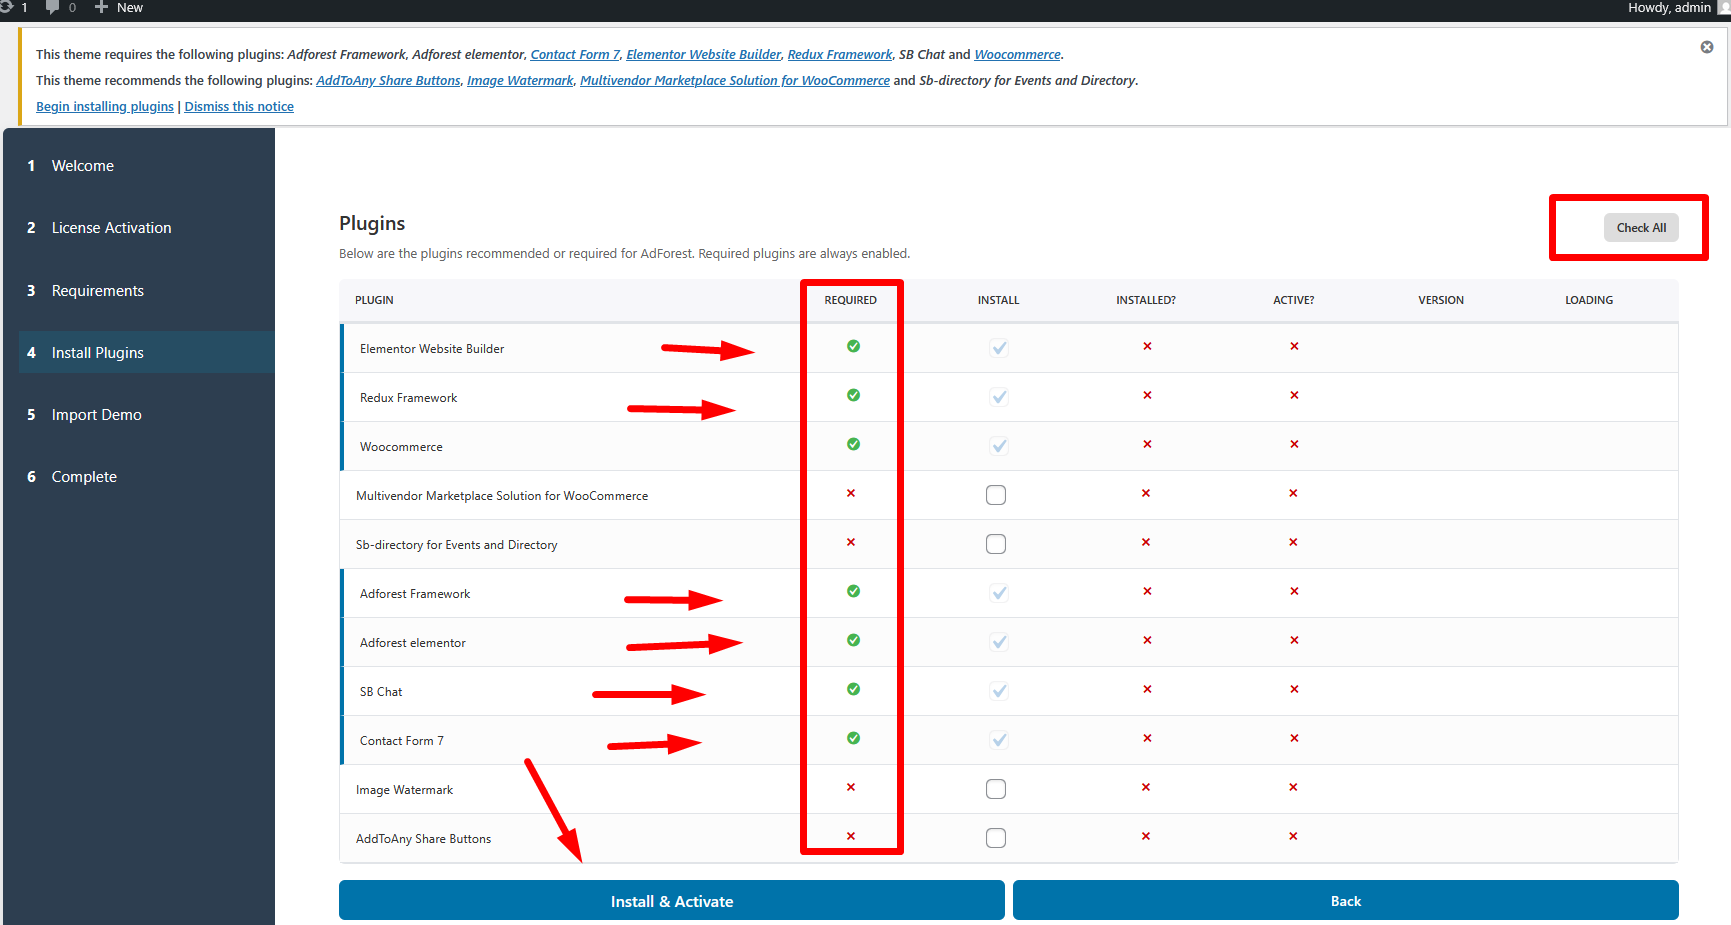Open Image Watermark link in notice
This screenshot has height=925, width=1731.
tap(520, 81)
